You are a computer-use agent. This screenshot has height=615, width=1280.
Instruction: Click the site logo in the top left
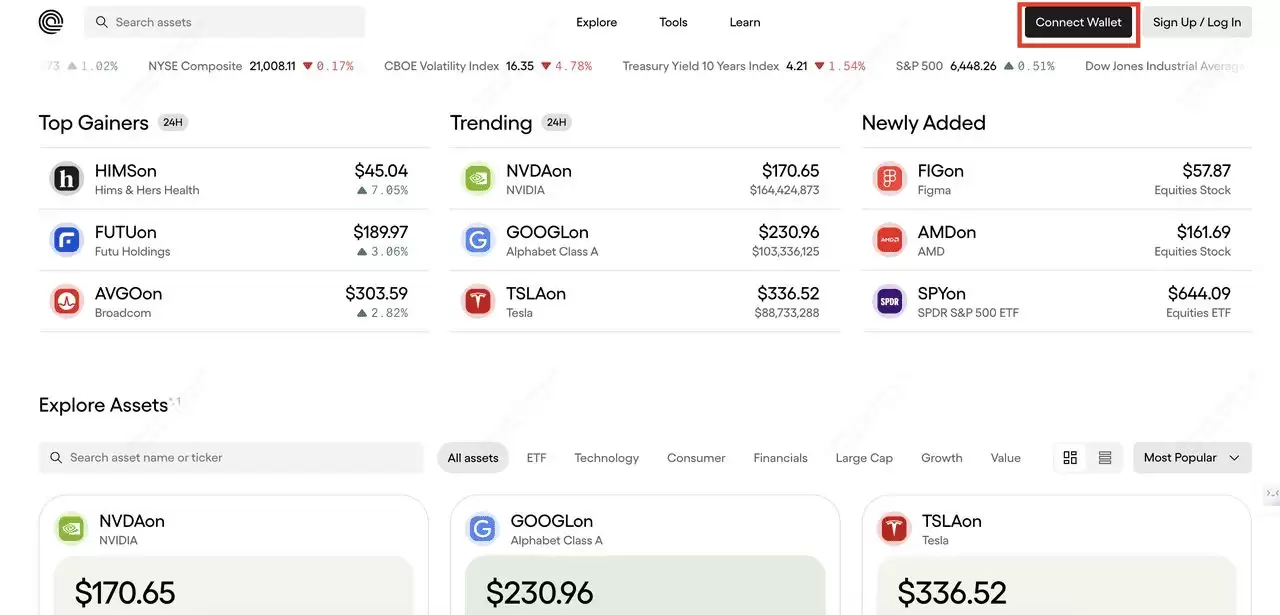coord(49,21)
